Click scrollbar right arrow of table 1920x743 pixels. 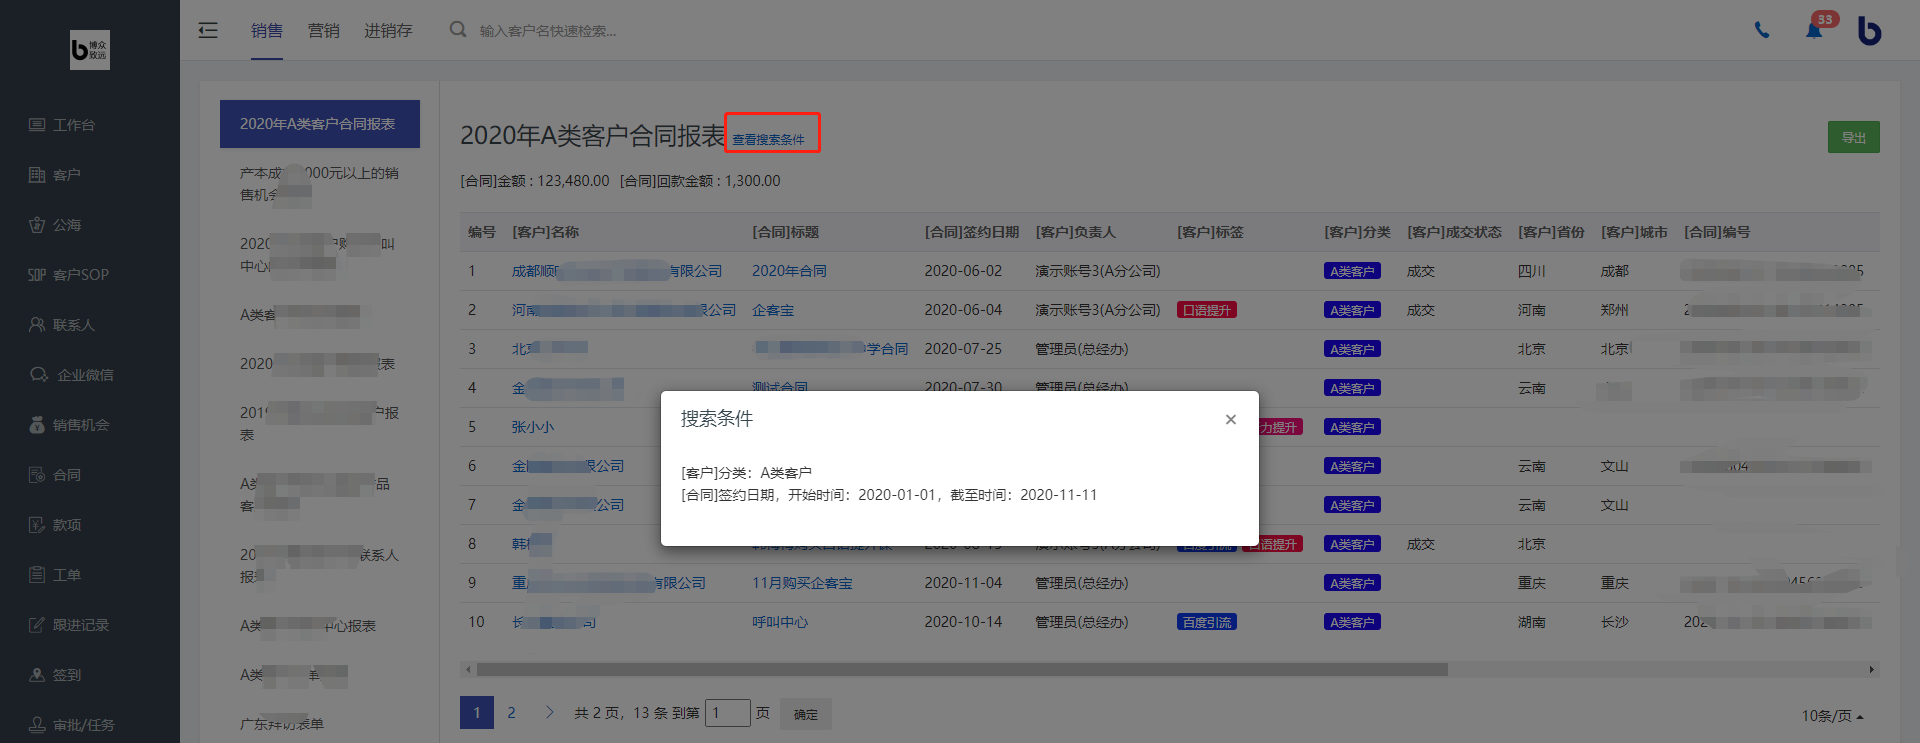tap(1872, 669)
